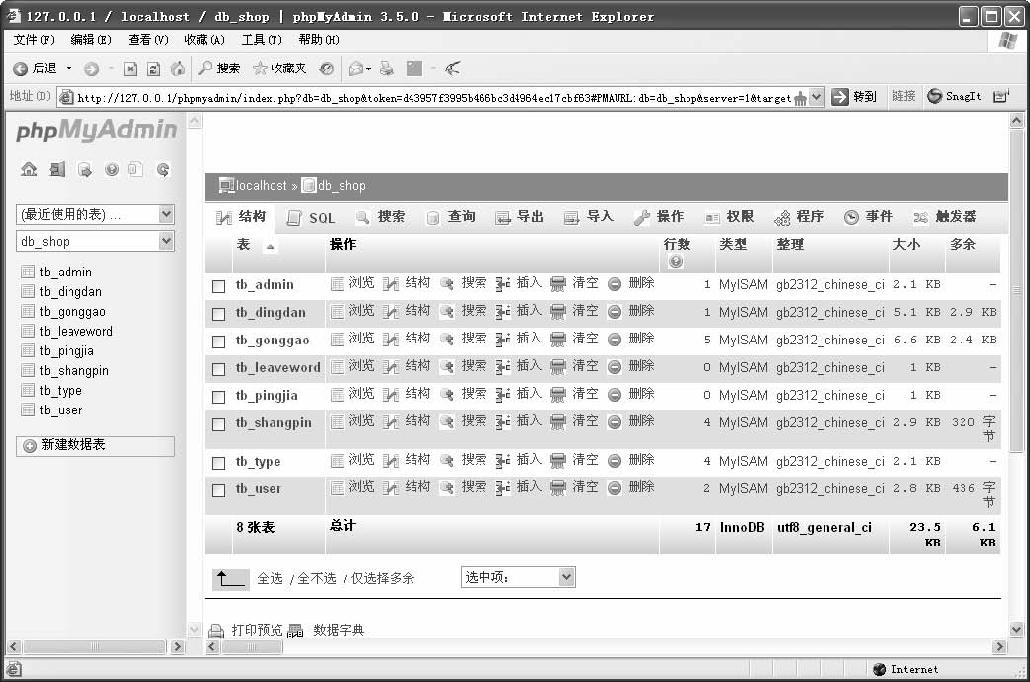Click the Drop icon for tb_user row
This screenshot has height=682, width=1030.
[614, 488]
